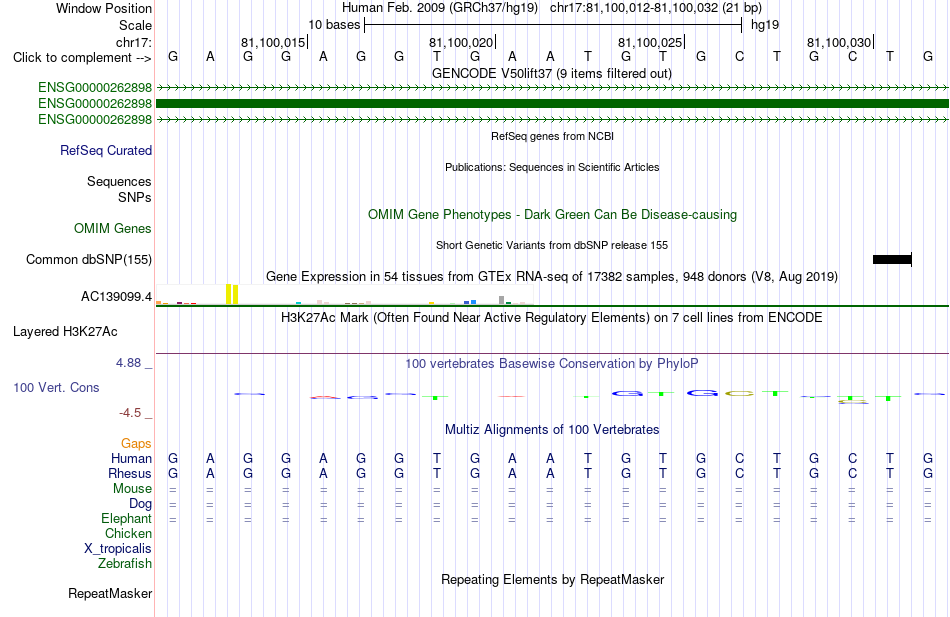This screenshot has height=617, width=950.
Task: Click the solid green GENCODE exon bar
Action: [553, 104]
